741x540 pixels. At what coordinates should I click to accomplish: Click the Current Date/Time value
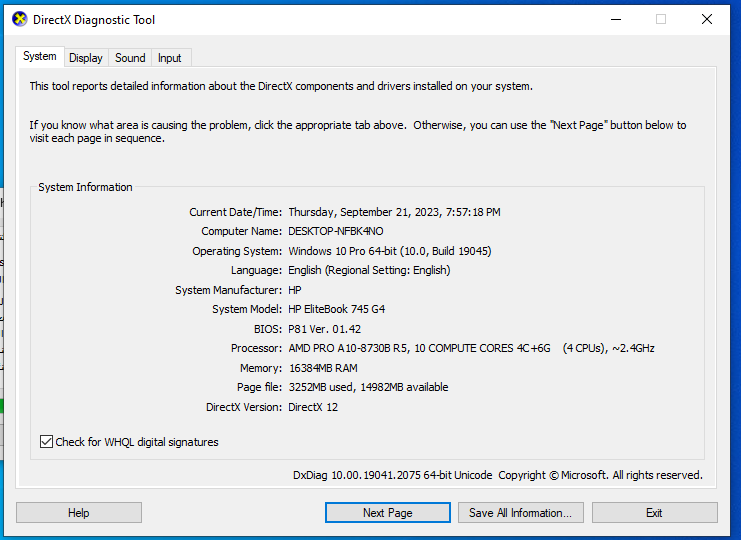(394, 212)
